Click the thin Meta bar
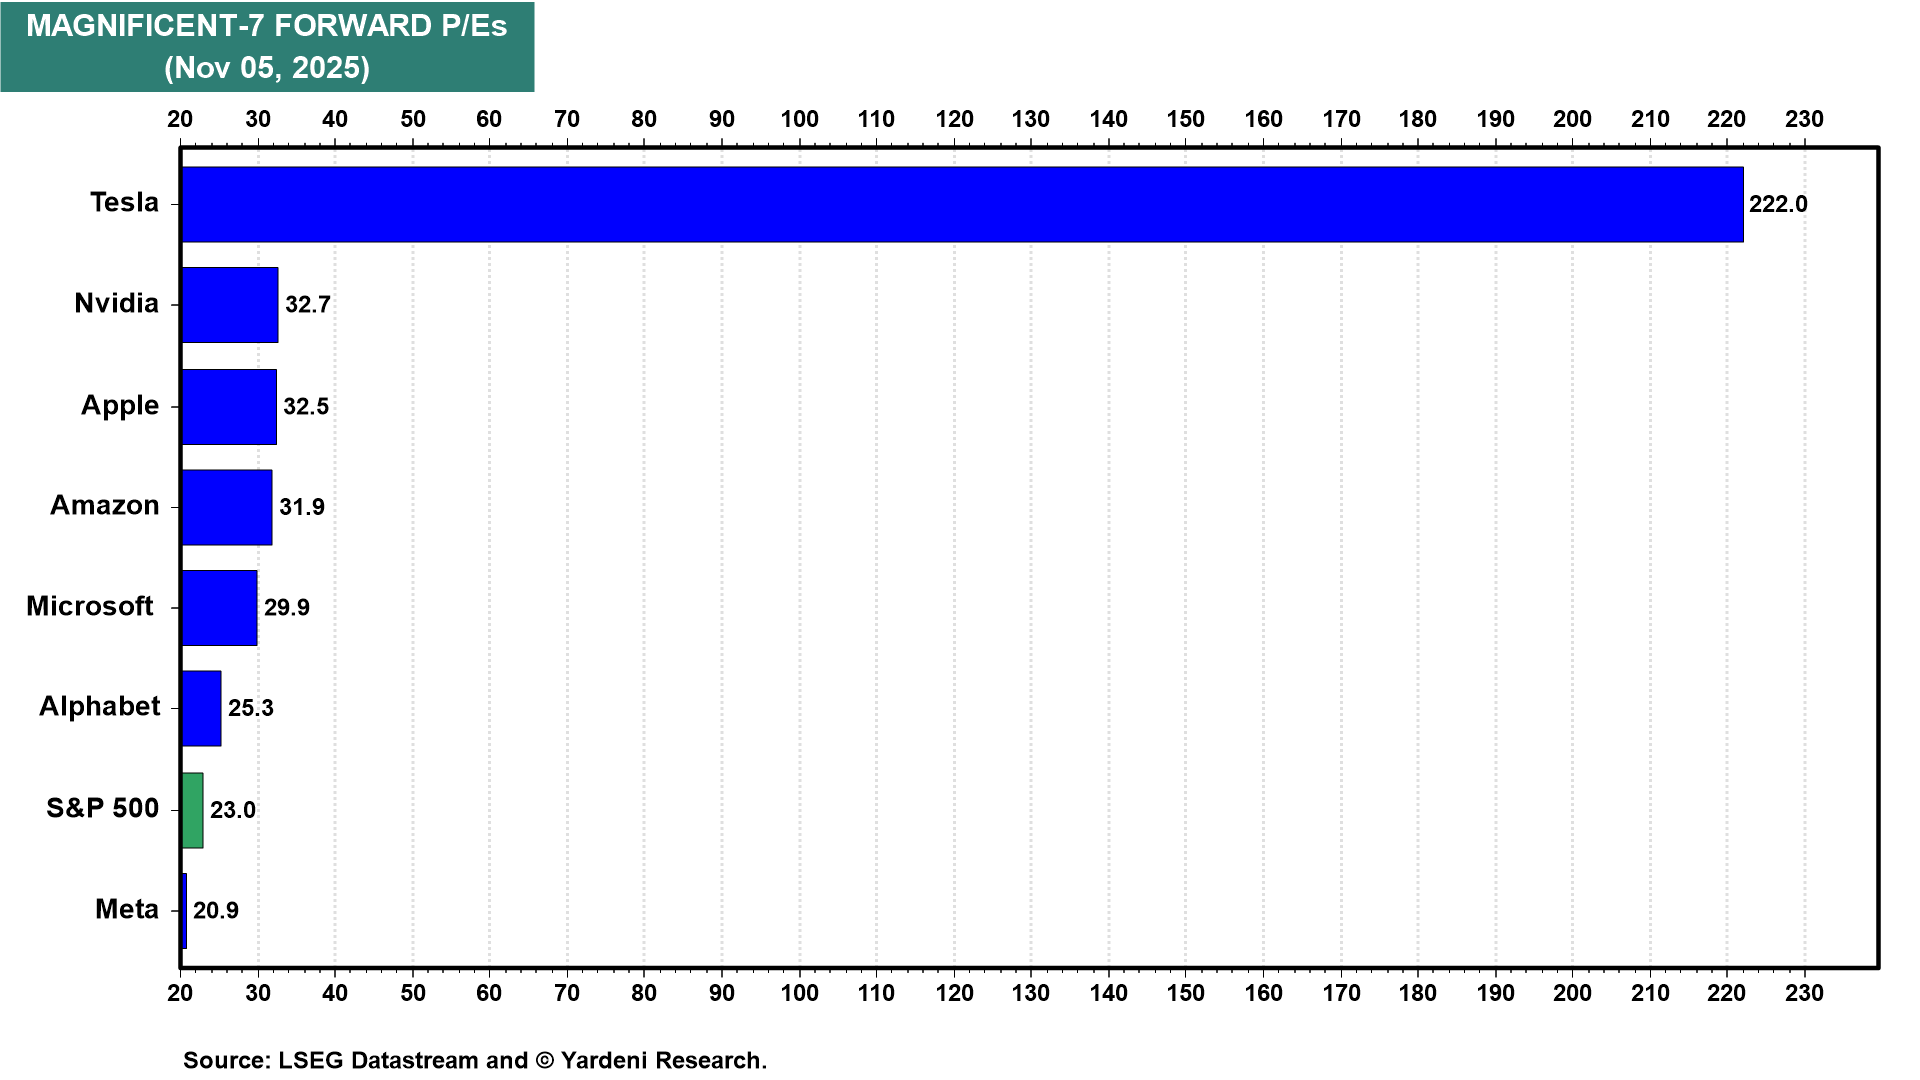The height and width of the screenshot is (1080, 1920). pyautogui.click(x=184, y=910)
